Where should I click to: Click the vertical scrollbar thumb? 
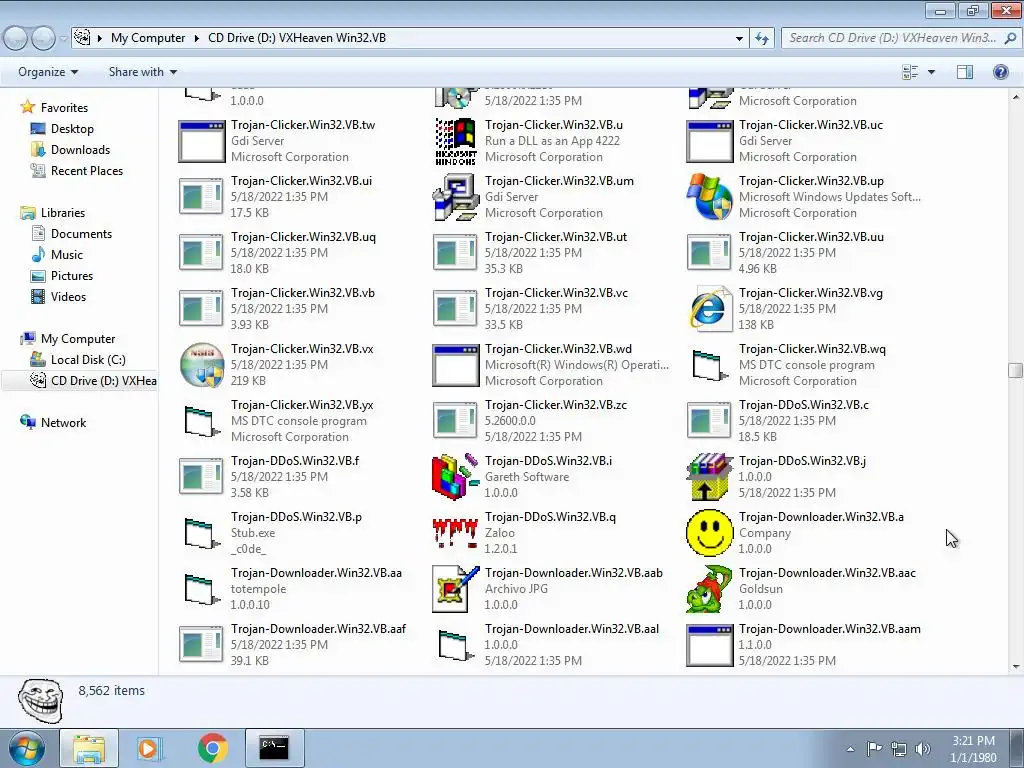(x=1015, y=370)
